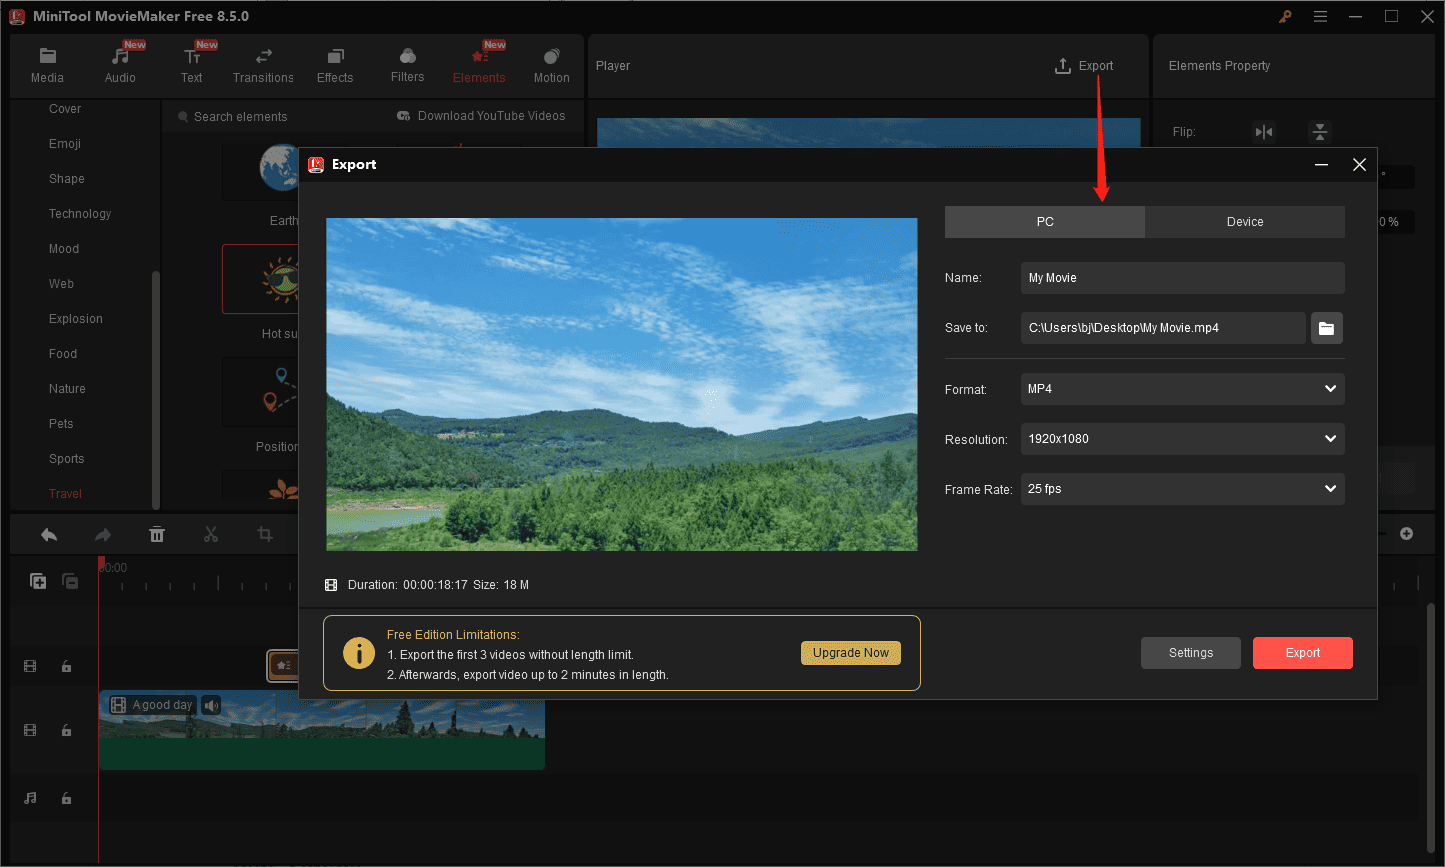This screenshot has height=867, width=1445.
Task: Select the split (scissors) tool
Action: pyautogui.click(x=210, y=534)
